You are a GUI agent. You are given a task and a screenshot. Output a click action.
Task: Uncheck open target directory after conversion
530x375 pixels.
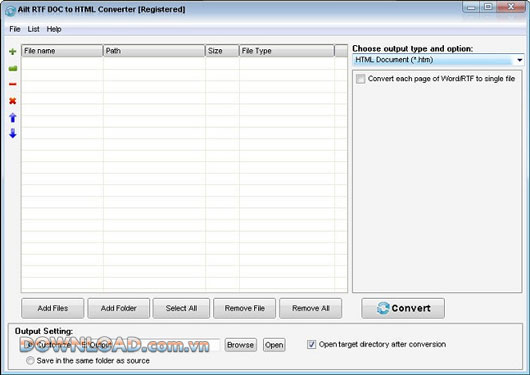pos(311,345)
